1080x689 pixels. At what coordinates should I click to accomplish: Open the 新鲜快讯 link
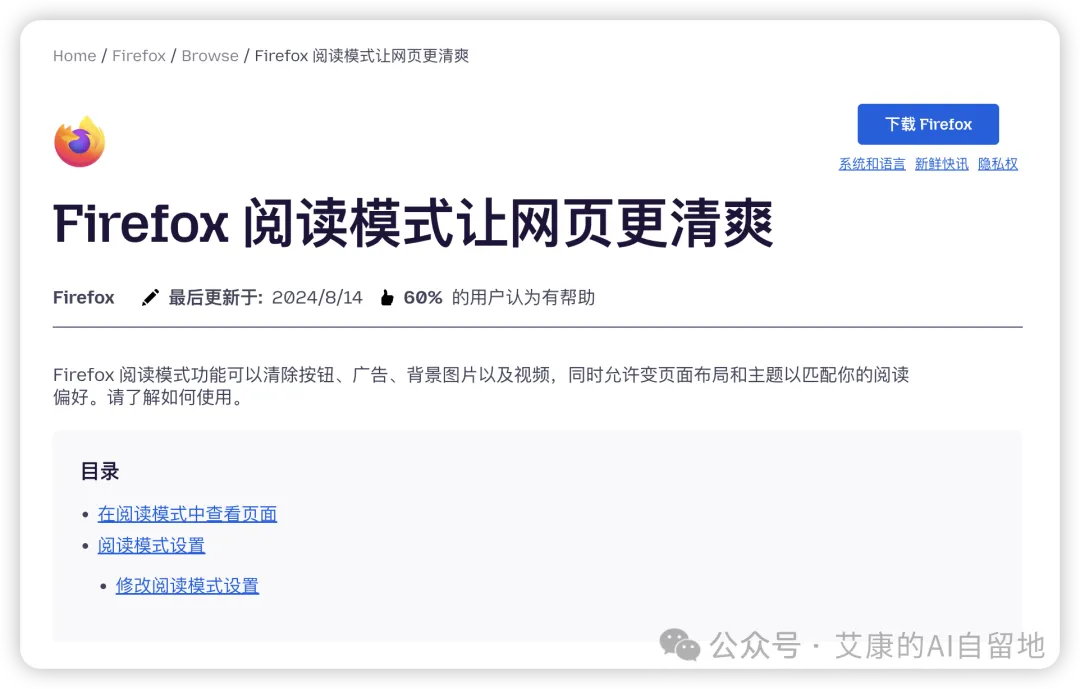(942, 164)
